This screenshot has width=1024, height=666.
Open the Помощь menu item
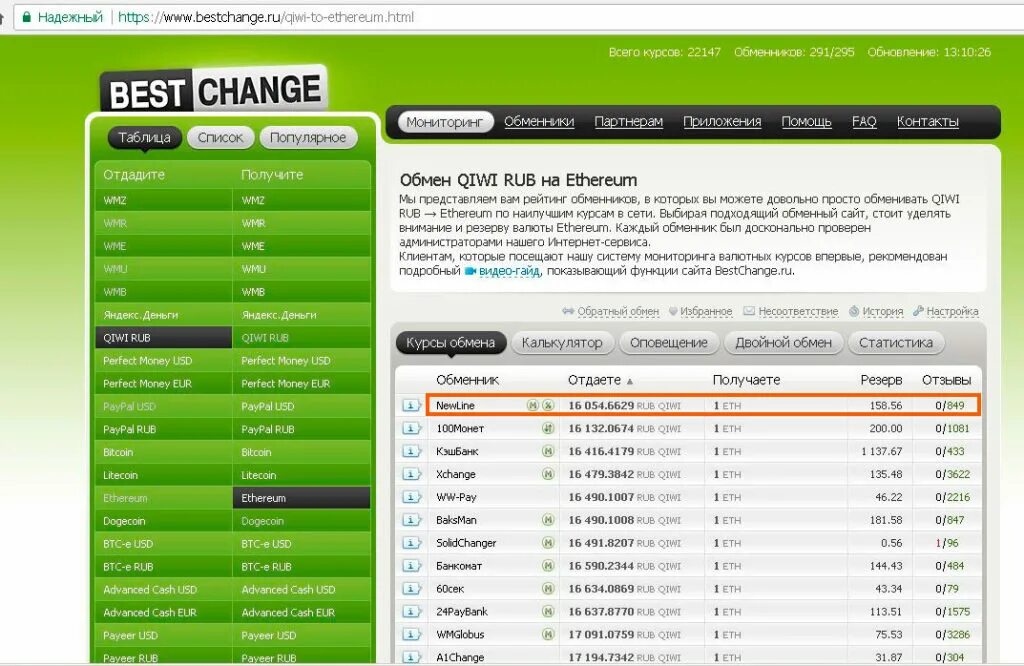[x=806, y=121]
